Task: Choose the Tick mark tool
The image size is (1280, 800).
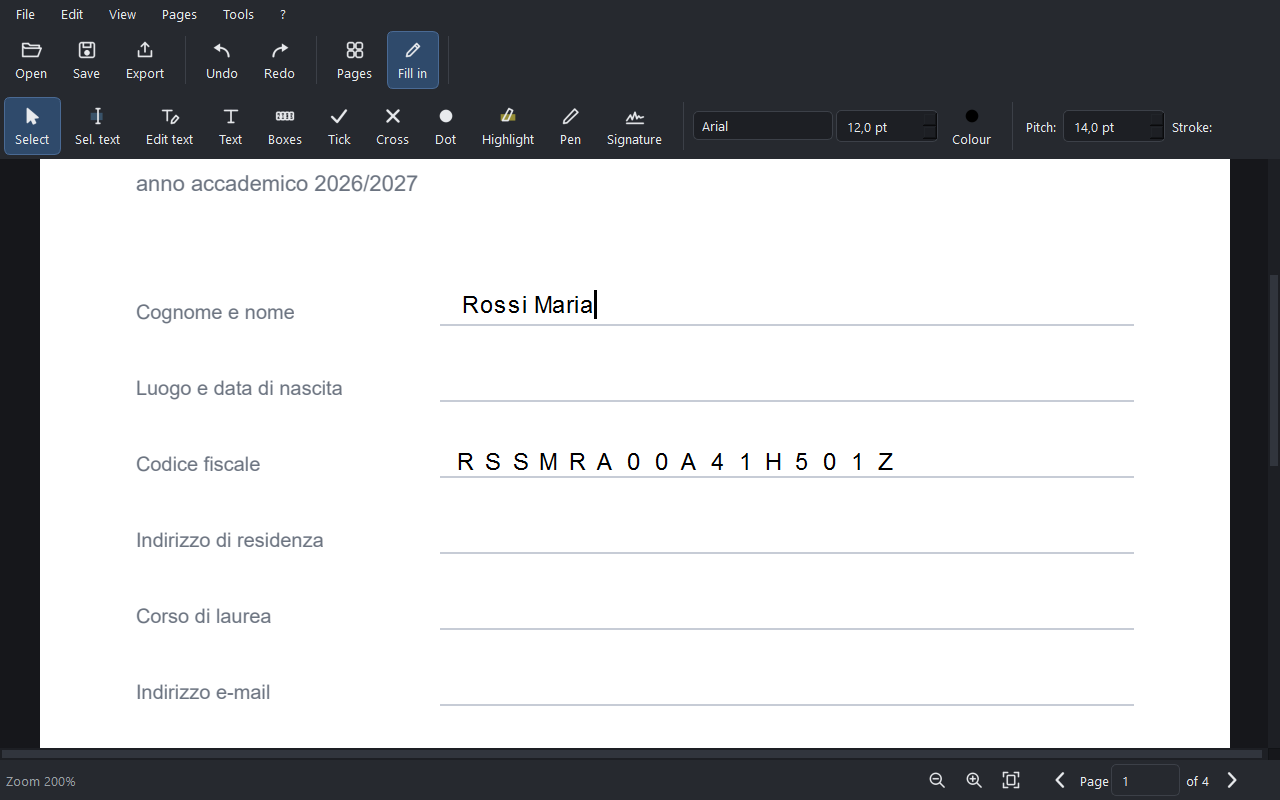Action: point(339,126)
